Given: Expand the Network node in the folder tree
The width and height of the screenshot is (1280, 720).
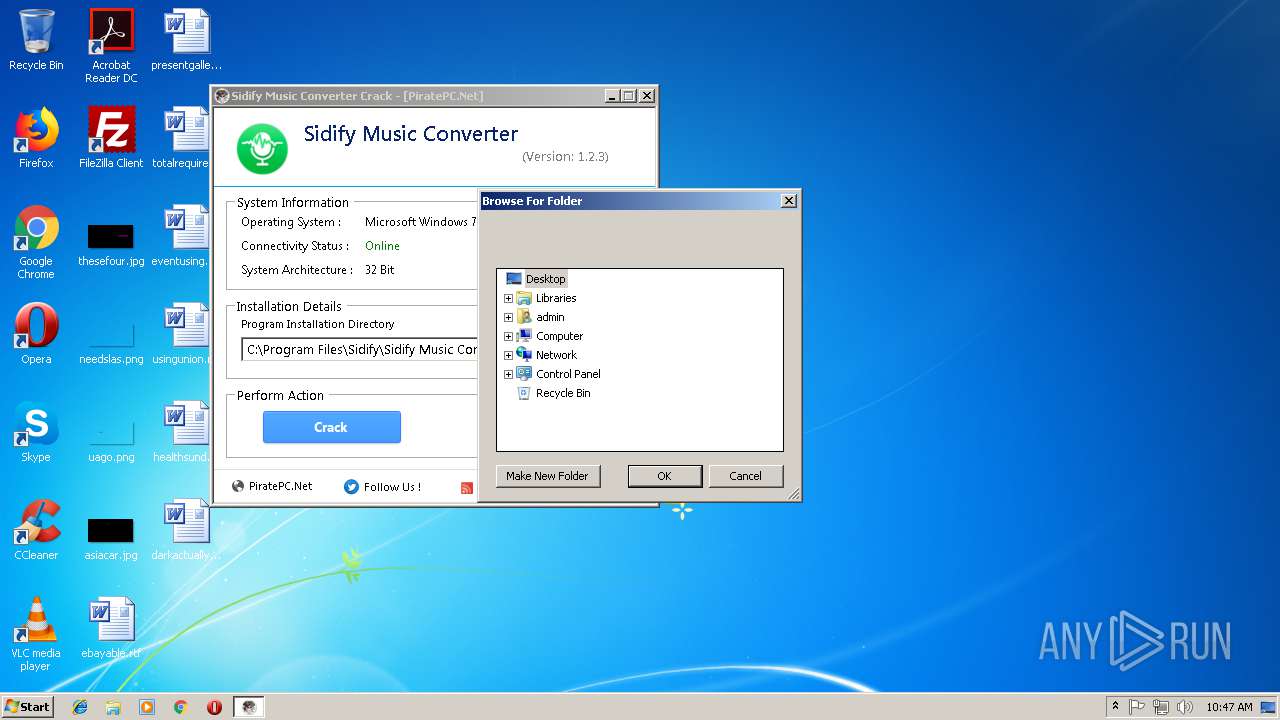Looking at the screenshot, I should point(508,355).
